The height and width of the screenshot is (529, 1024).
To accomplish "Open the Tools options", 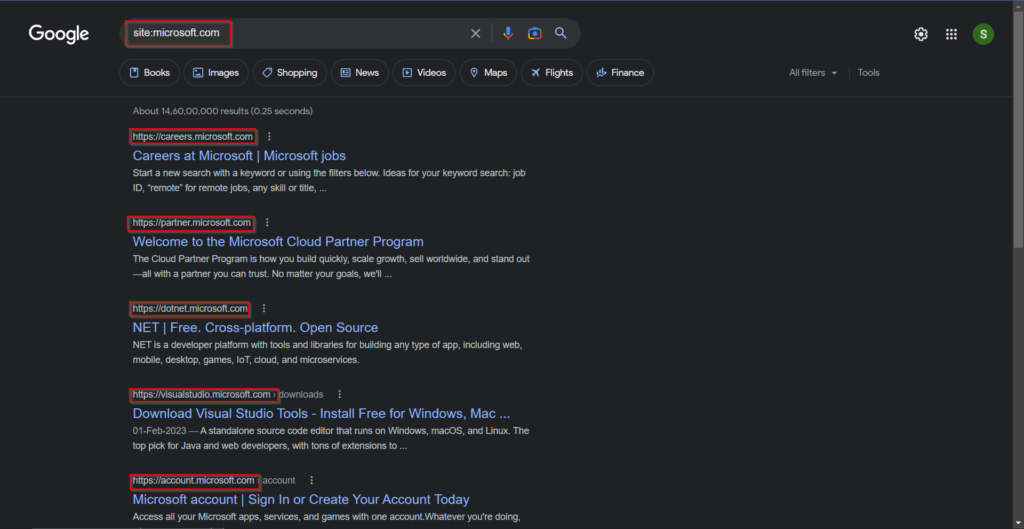I will pos(868,73).
